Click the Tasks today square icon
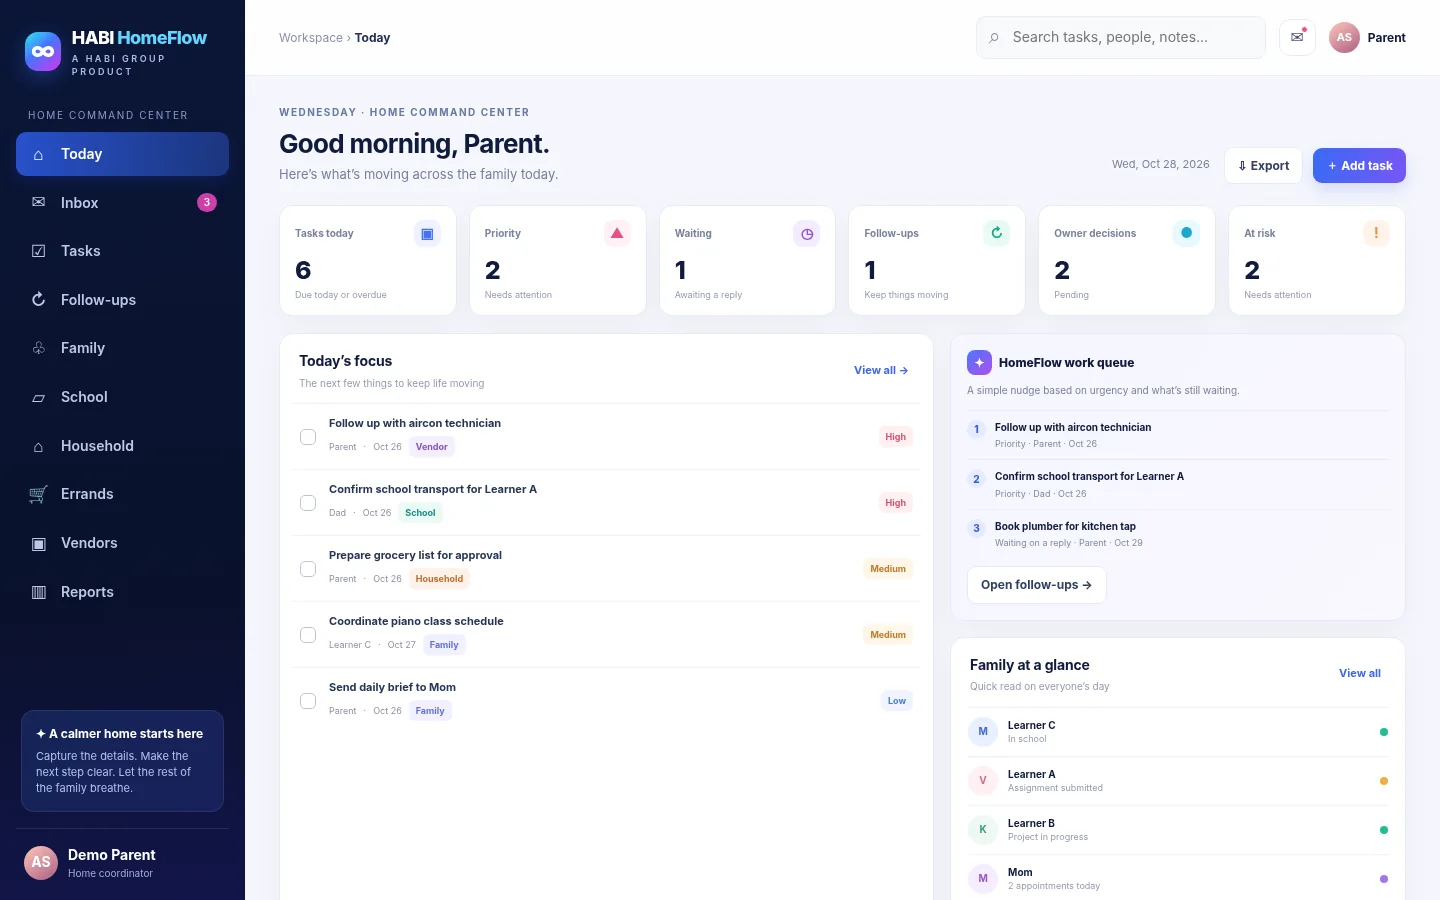Viewport: 1440px width, 900px height. (x=427, y=233)
